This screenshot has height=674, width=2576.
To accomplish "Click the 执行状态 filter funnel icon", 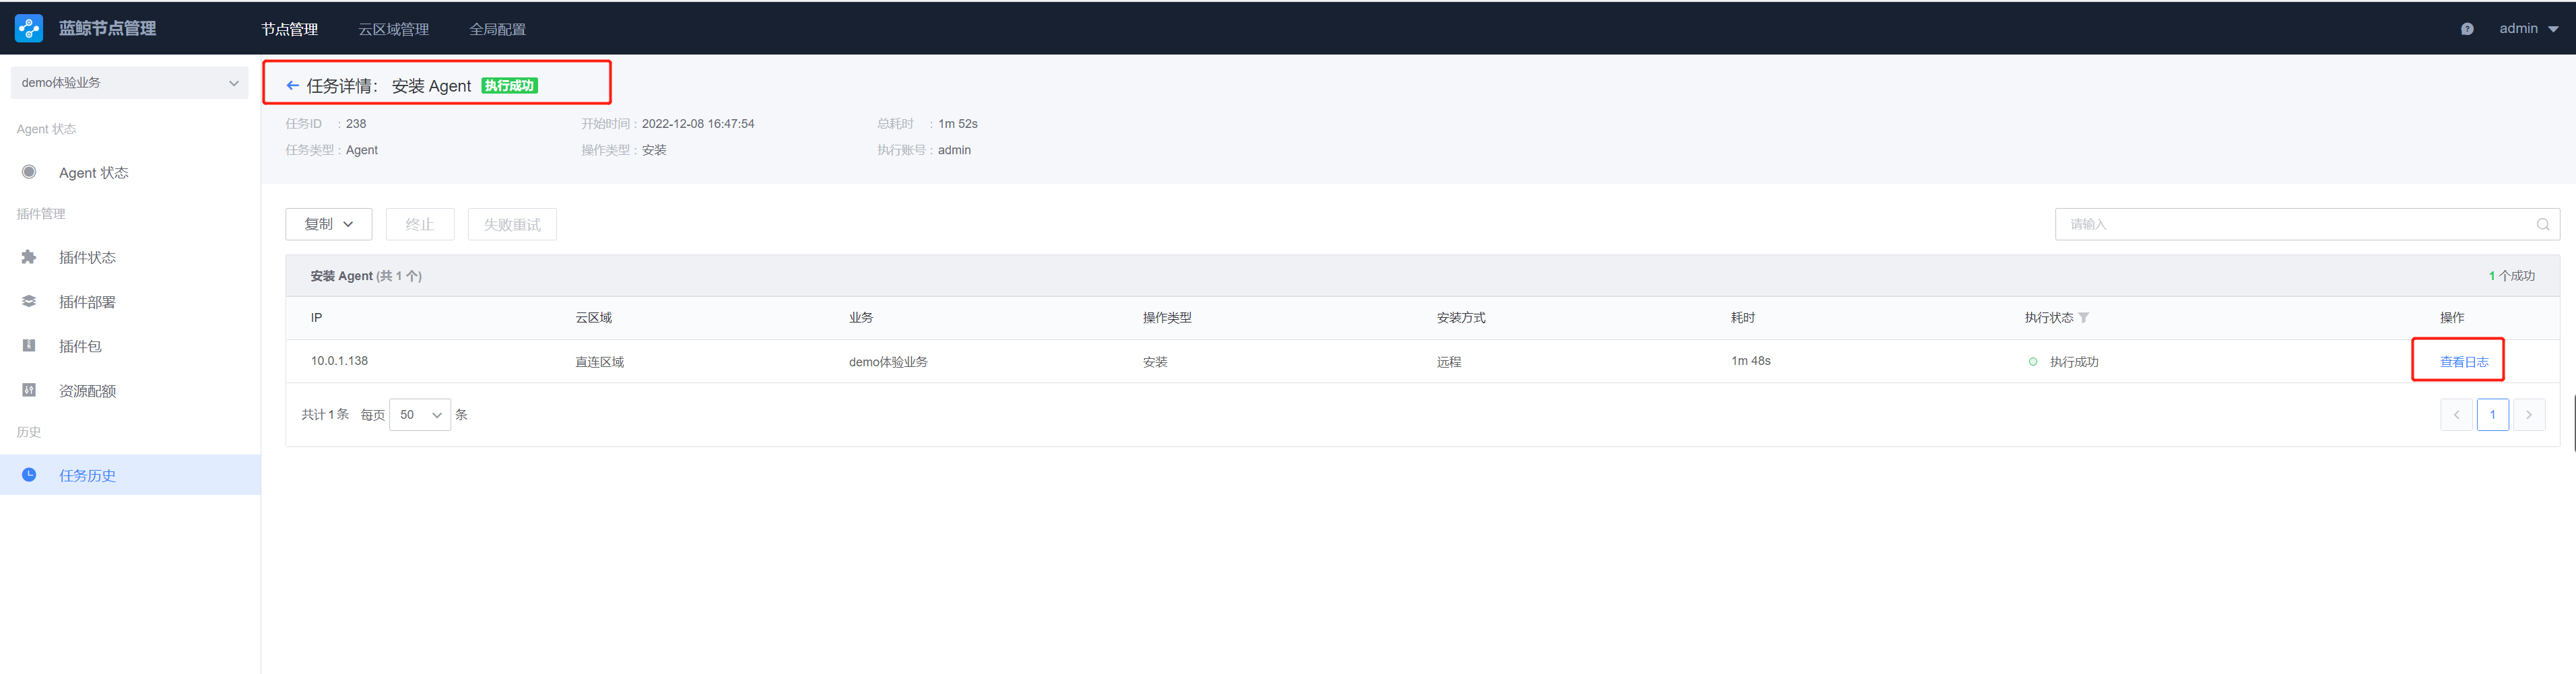I will 2084,318.
